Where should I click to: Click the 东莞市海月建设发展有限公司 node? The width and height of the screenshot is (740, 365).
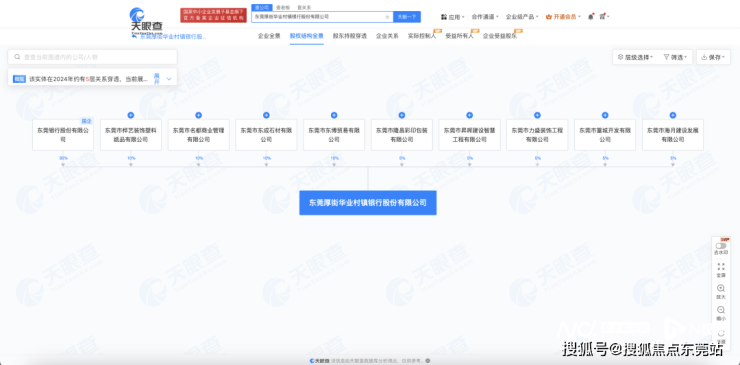click(673, 135)
